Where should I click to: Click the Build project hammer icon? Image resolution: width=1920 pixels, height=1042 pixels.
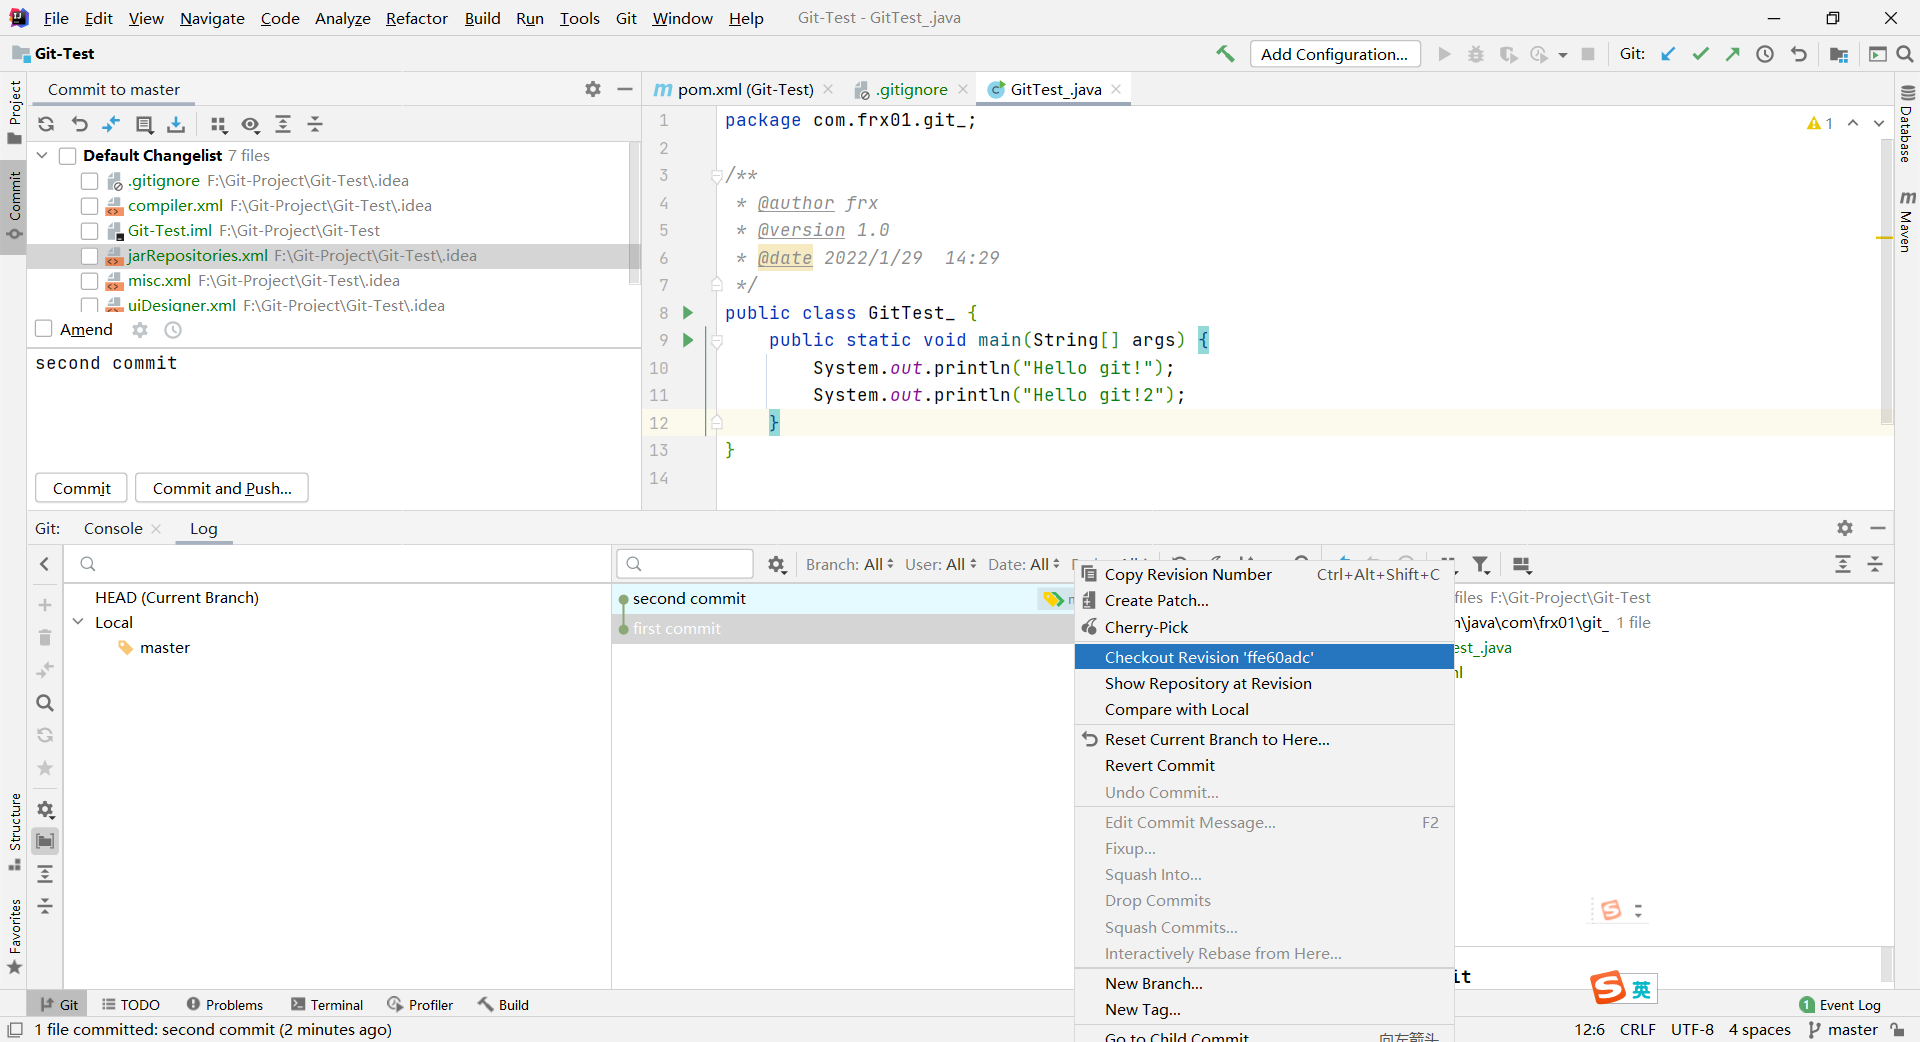[1225, 54]
